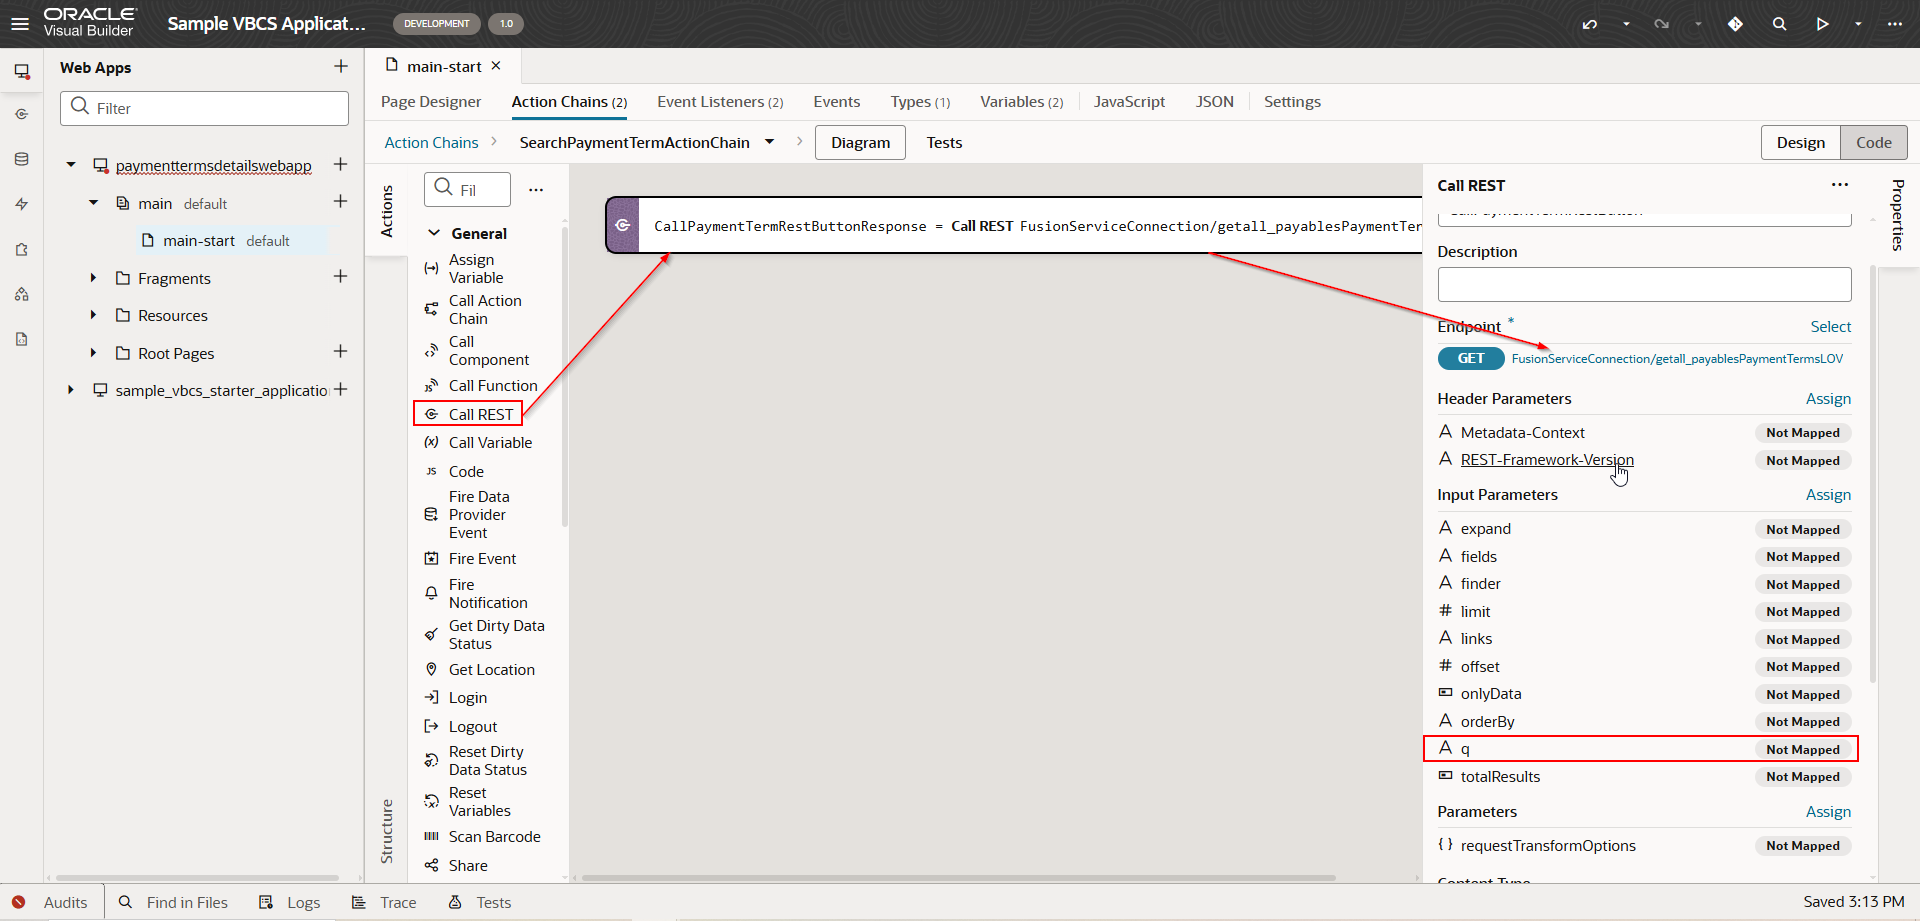Open Find in Files footer tab

tap(174, 902)
